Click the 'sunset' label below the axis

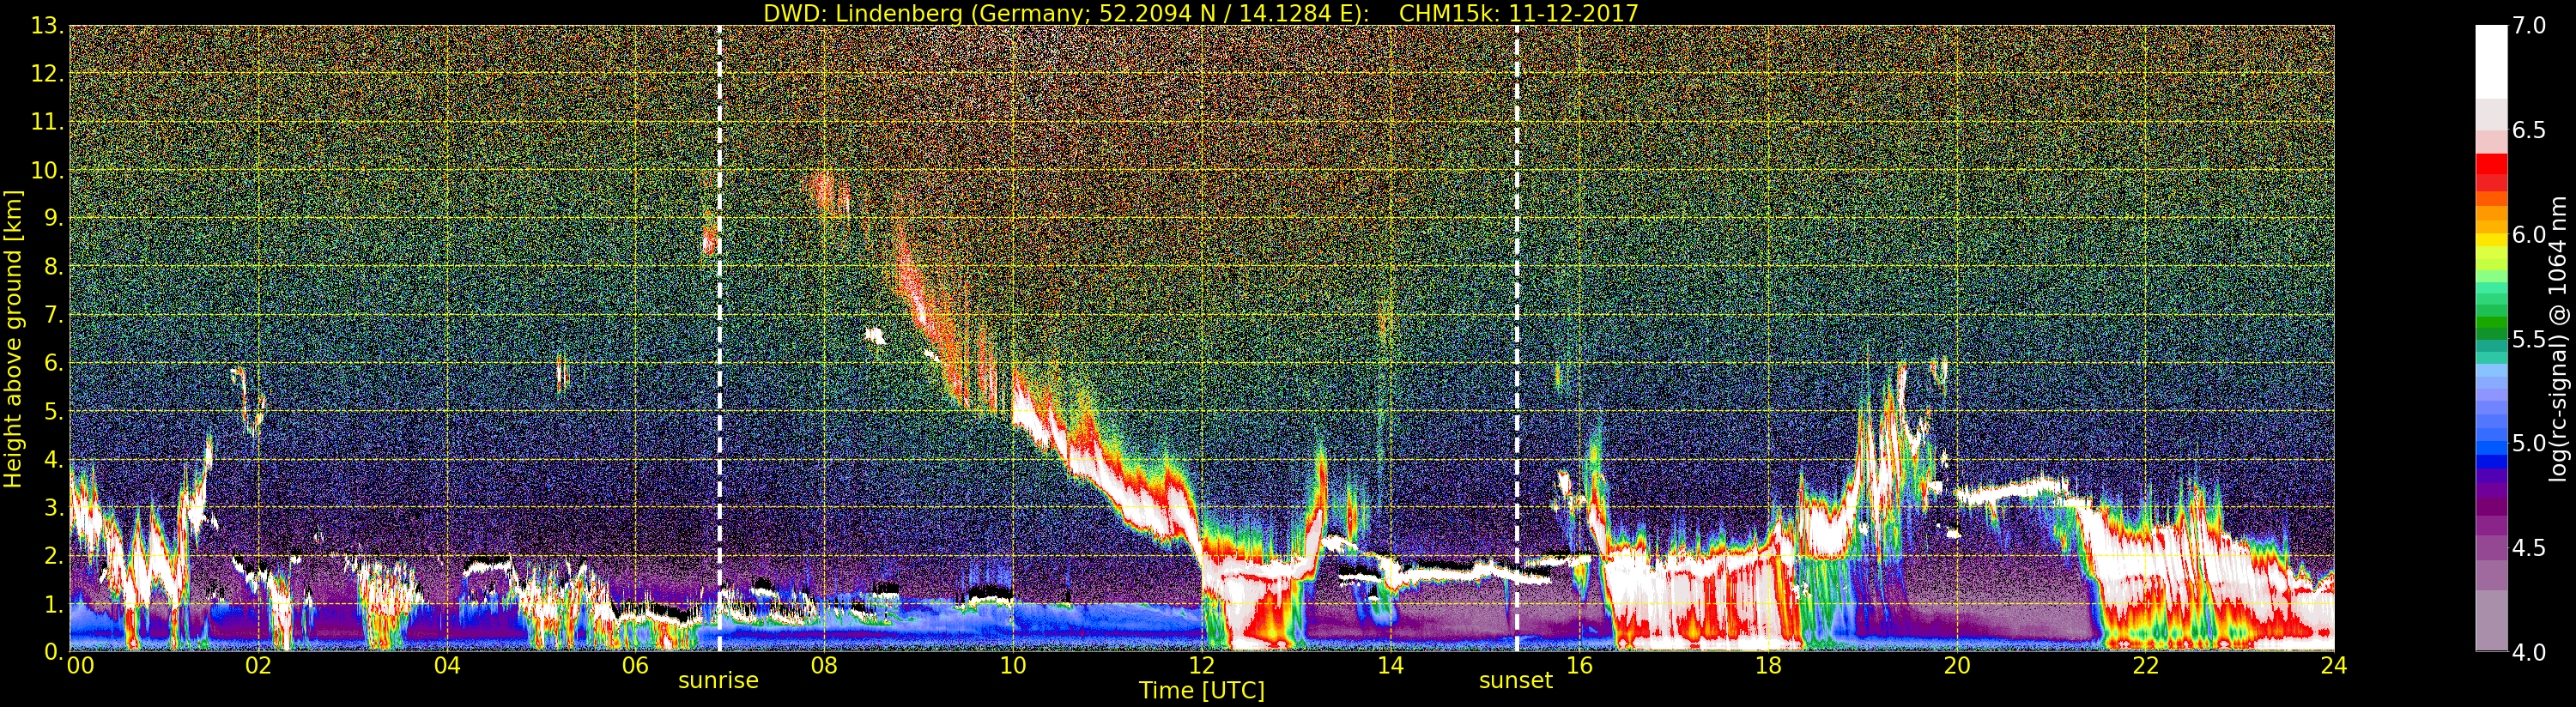click(x=1516, y=681)
